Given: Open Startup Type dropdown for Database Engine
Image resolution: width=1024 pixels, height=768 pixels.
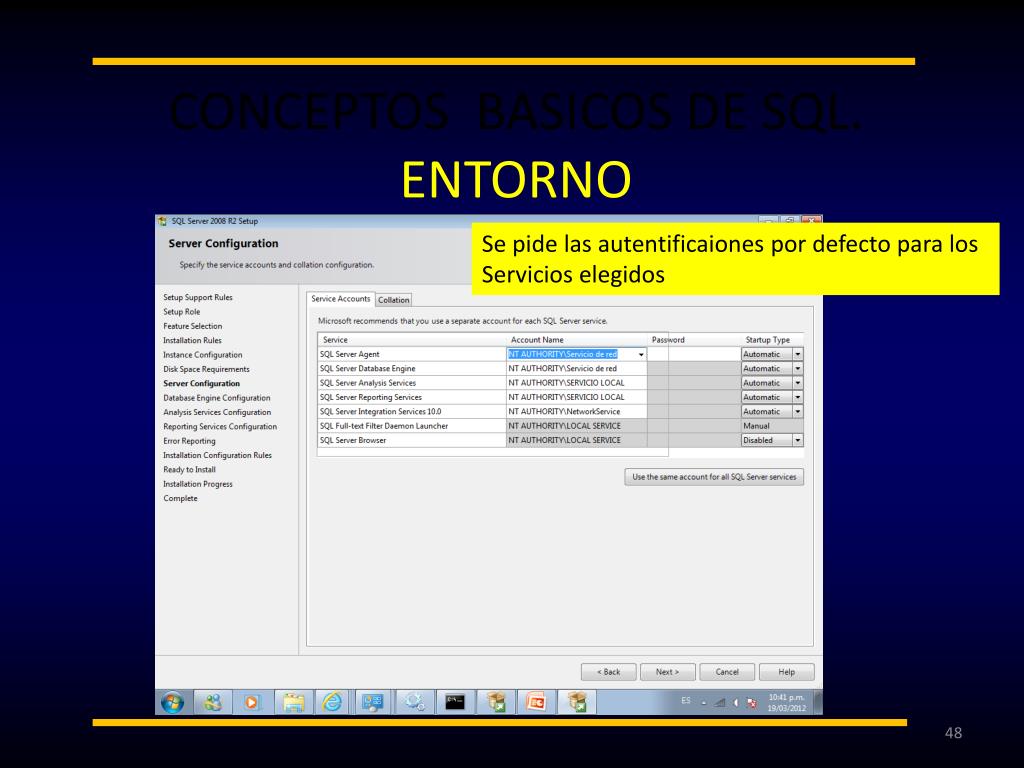Looking at the screenshot, I should 797,368.
